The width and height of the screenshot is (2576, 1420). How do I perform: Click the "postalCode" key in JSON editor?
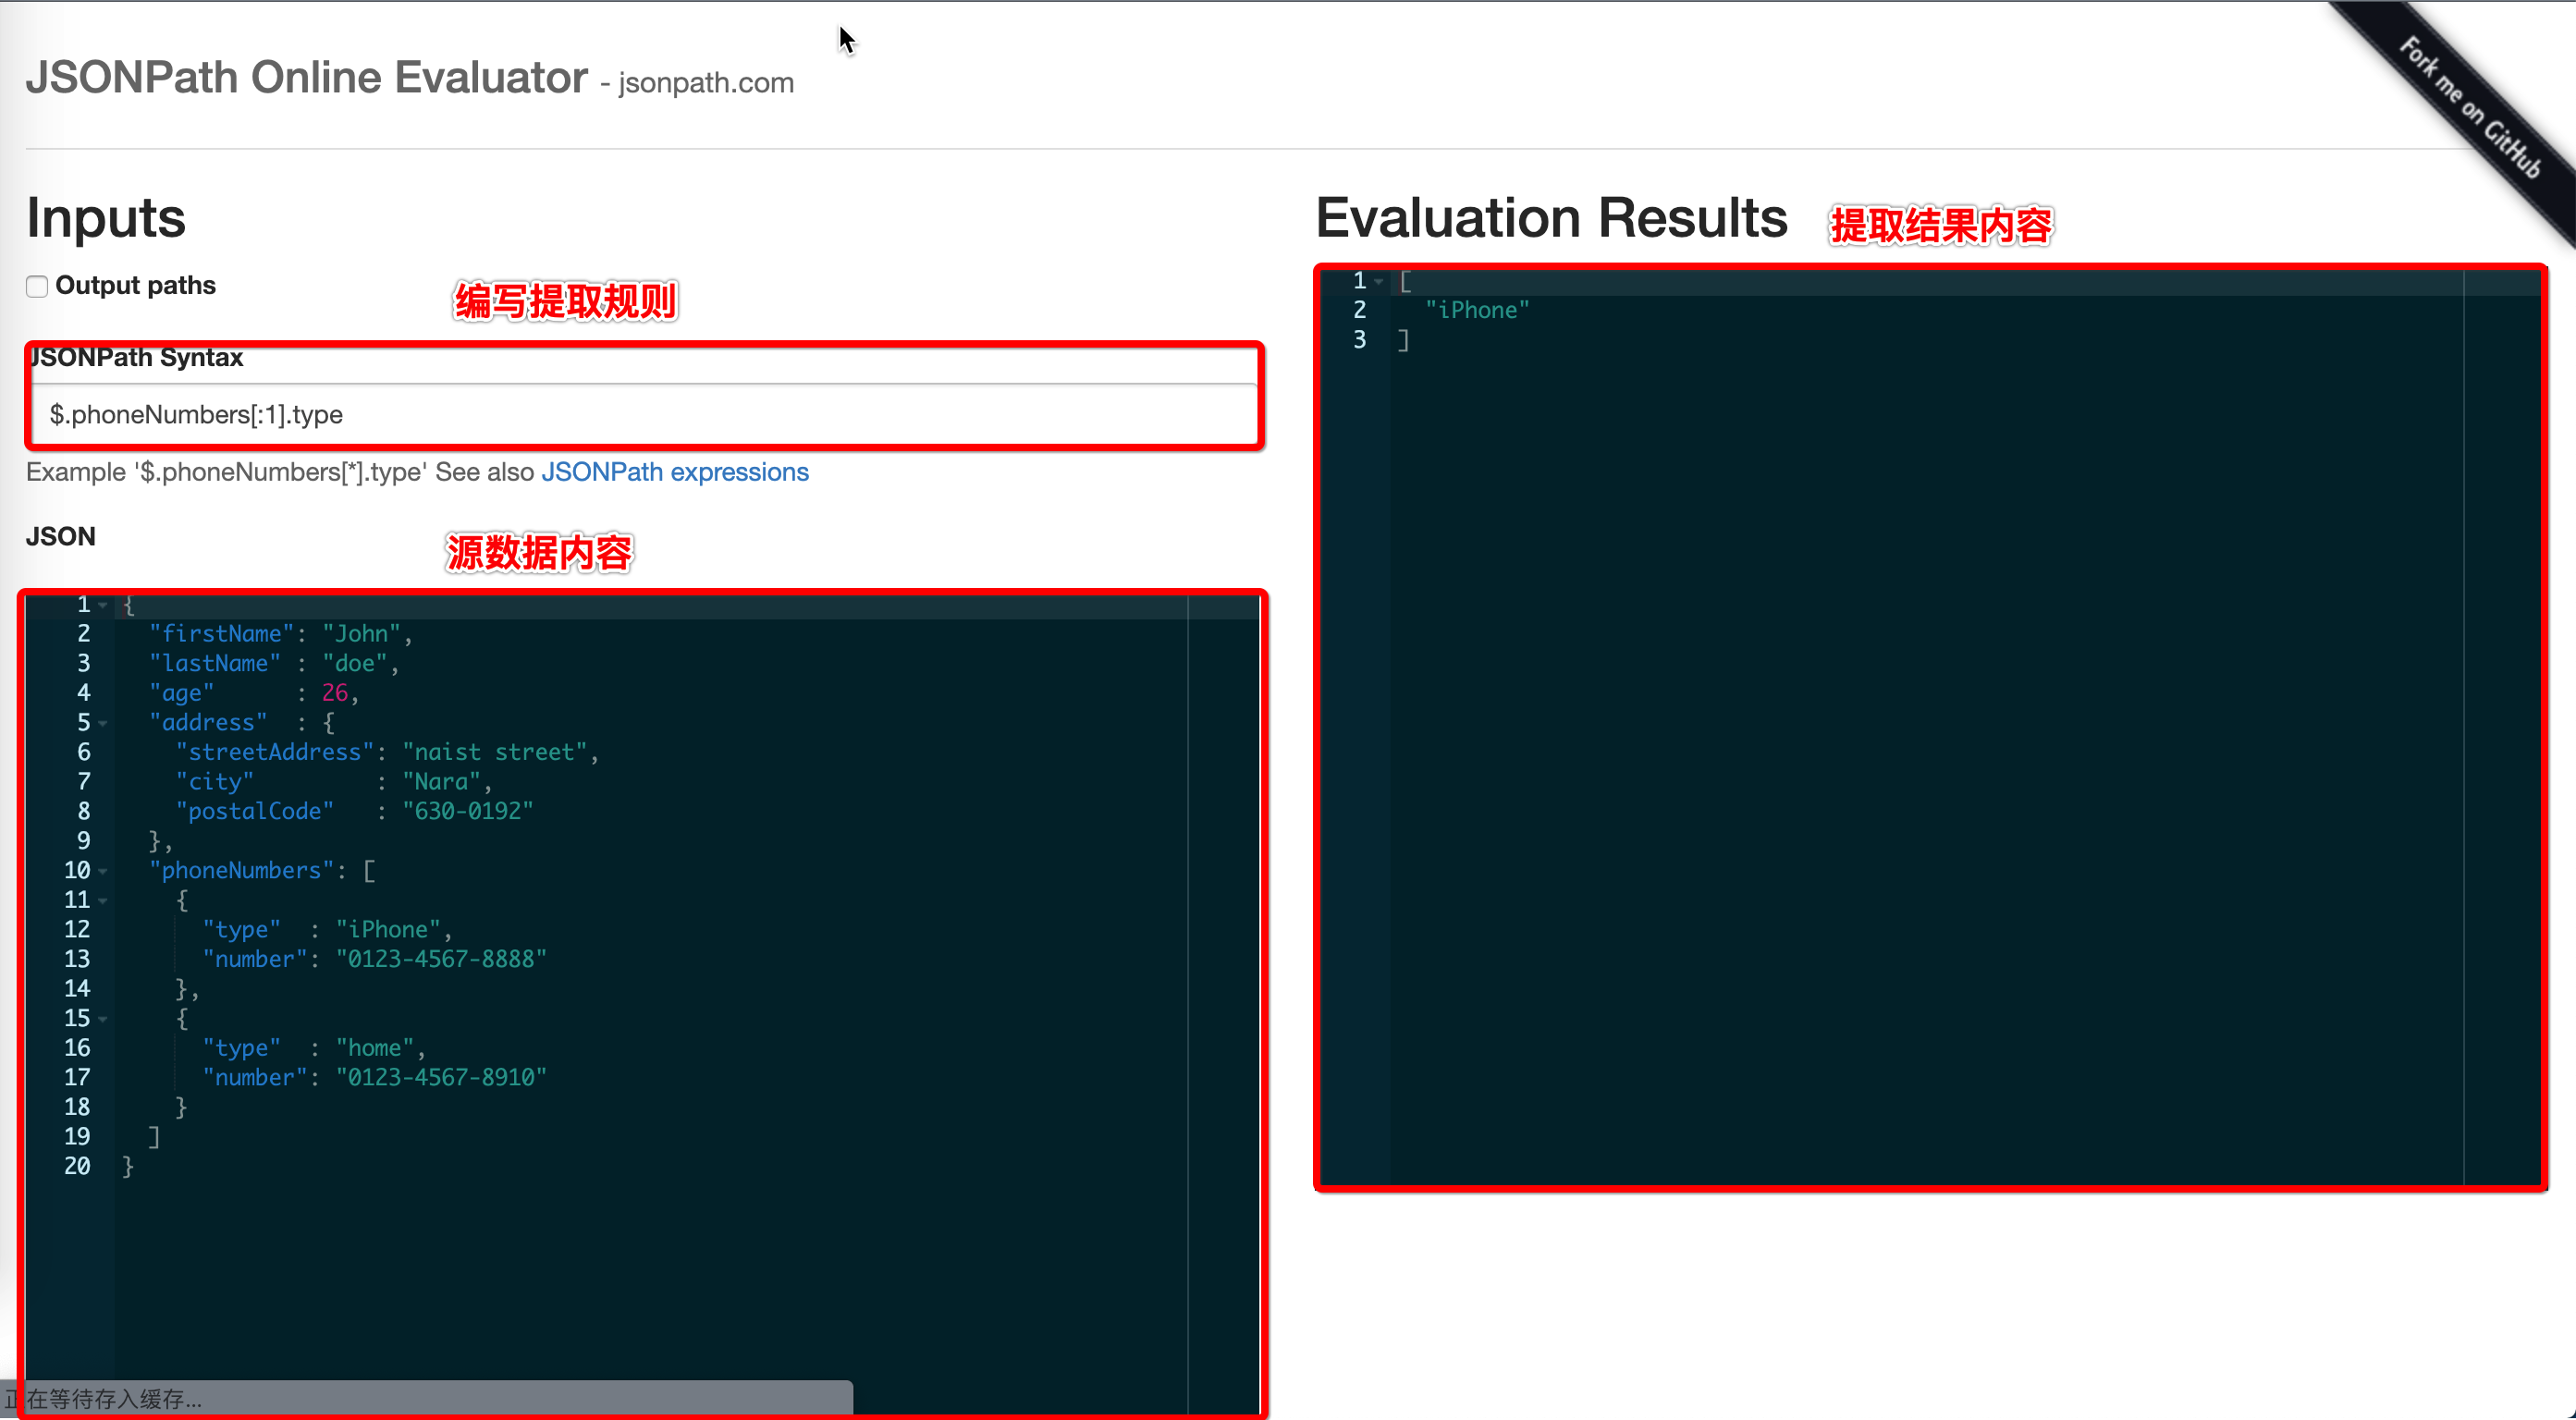coord(254,811)
